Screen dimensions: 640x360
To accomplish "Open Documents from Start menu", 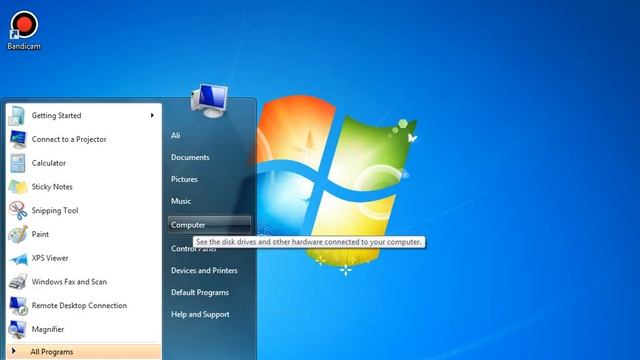I will [190, 158].
